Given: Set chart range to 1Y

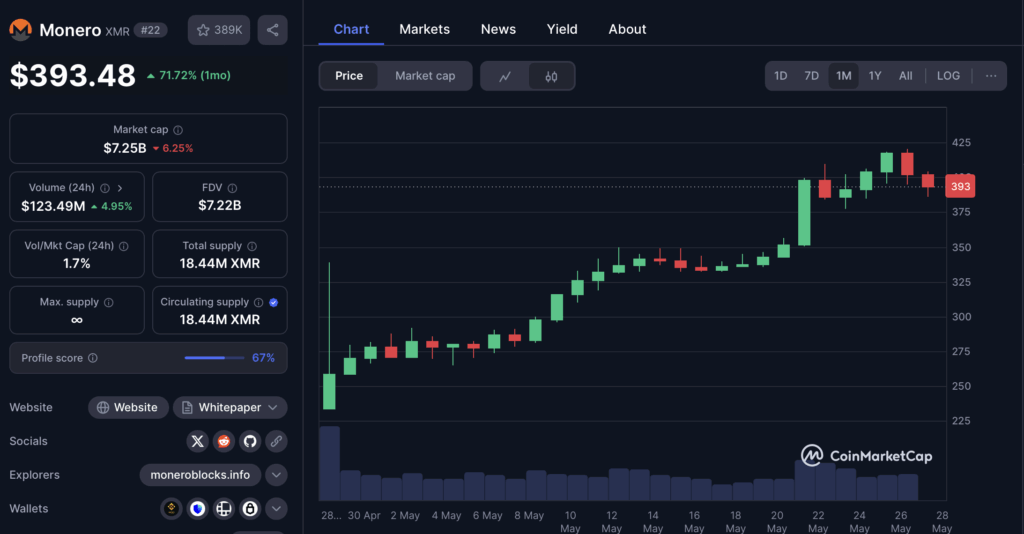Looking at the screenshot, I should pyautogui.click(x=874, y=76).
